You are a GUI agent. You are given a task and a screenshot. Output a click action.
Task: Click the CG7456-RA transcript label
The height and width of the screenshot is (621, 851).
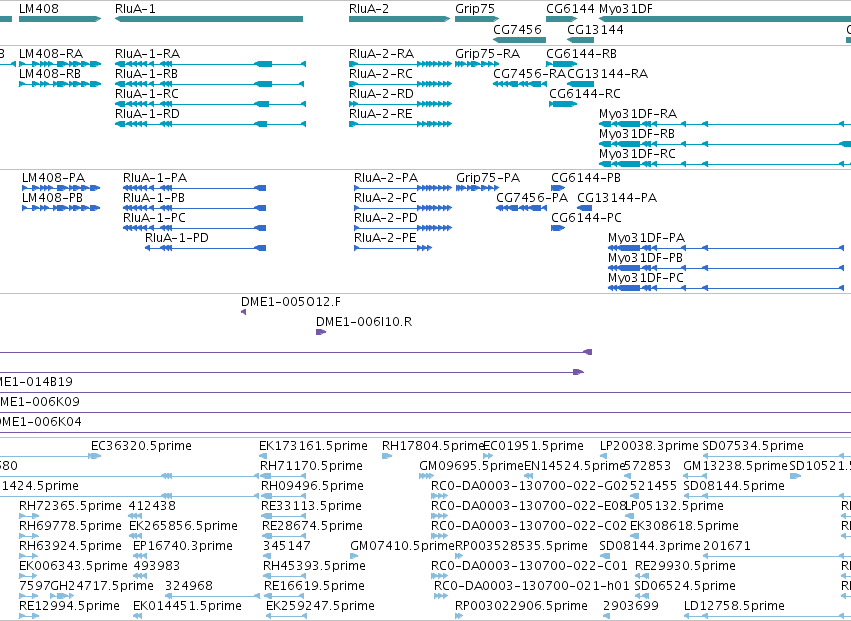tap(529, 74)
